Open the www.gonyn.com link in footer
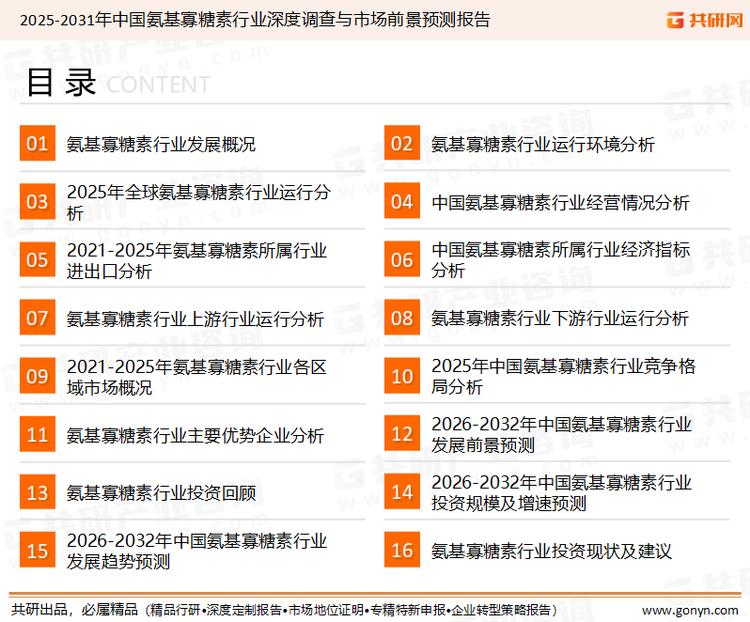Viewport: 750px width, 622px height. [690, 610]
